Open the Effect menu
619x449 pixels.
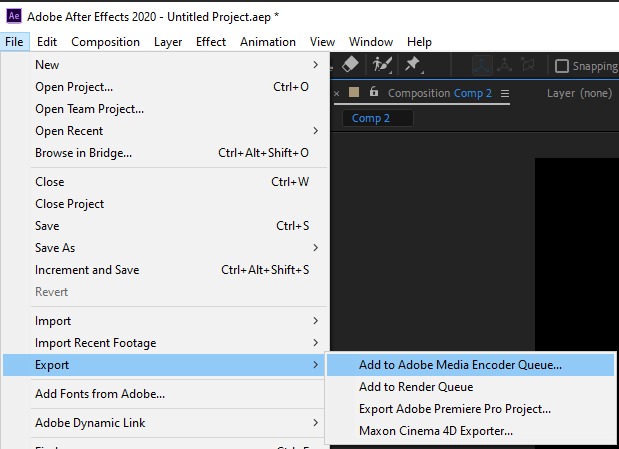[x=211, y=41]
